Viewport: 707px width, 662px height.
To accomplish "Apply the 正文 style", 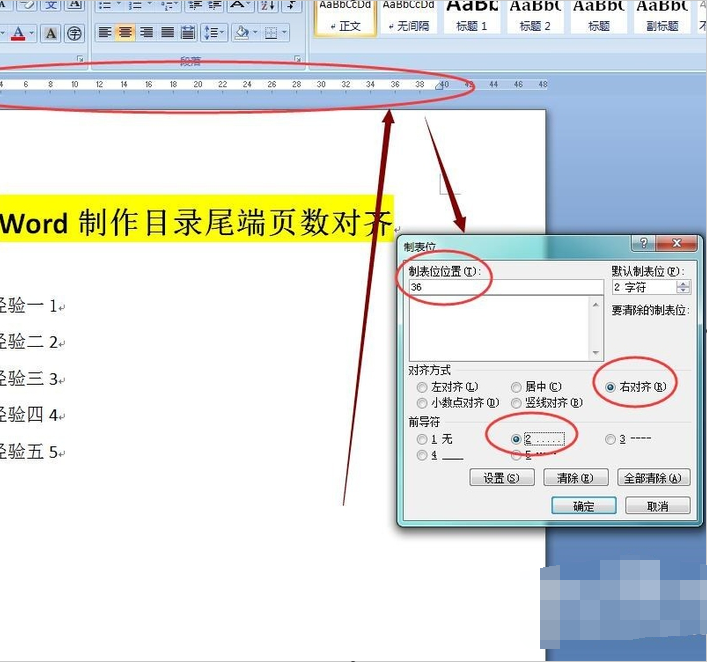I will [345, 17].
